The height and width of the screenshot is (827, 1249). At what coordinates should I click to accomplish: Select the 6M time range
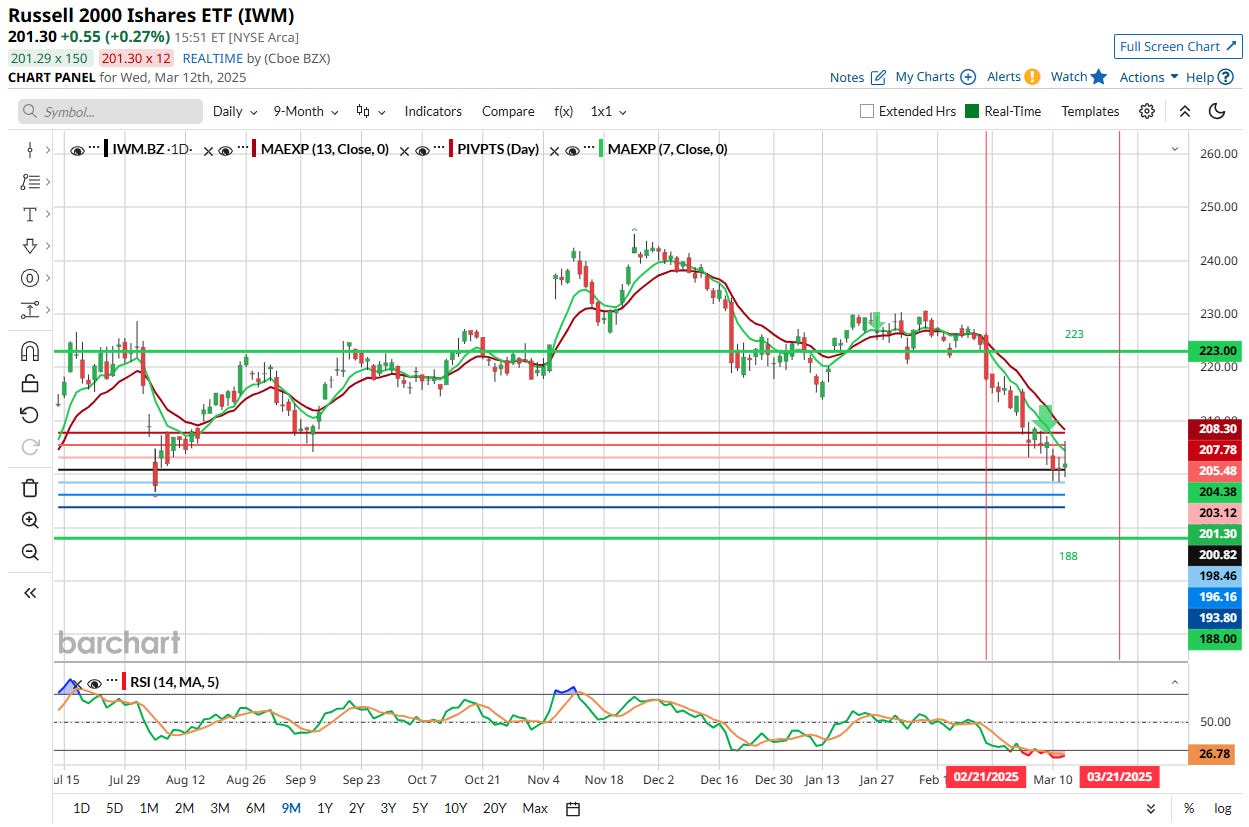click(x=255, y=808)
